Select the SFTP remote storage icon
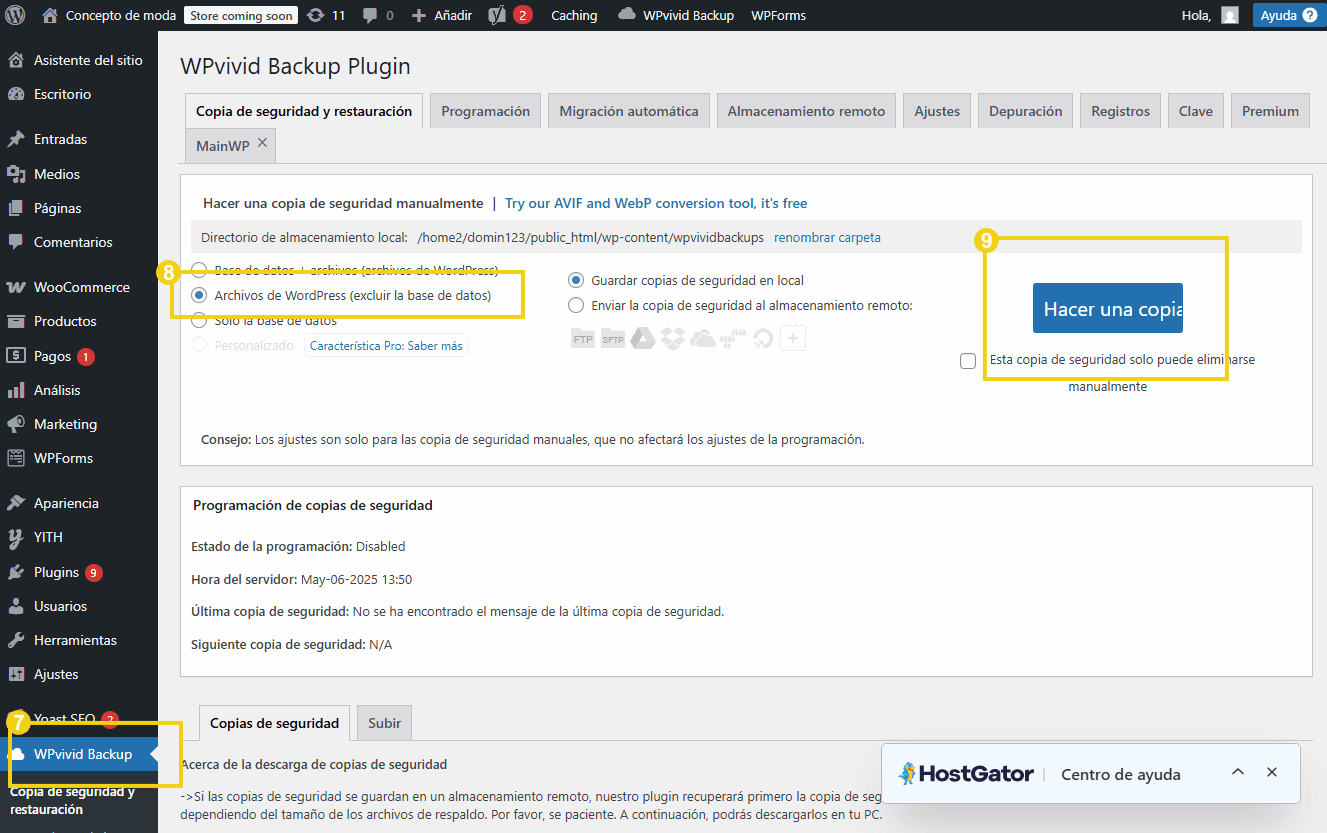Image resolution: width=1327 pixels, height=833 pixels. 613,339
